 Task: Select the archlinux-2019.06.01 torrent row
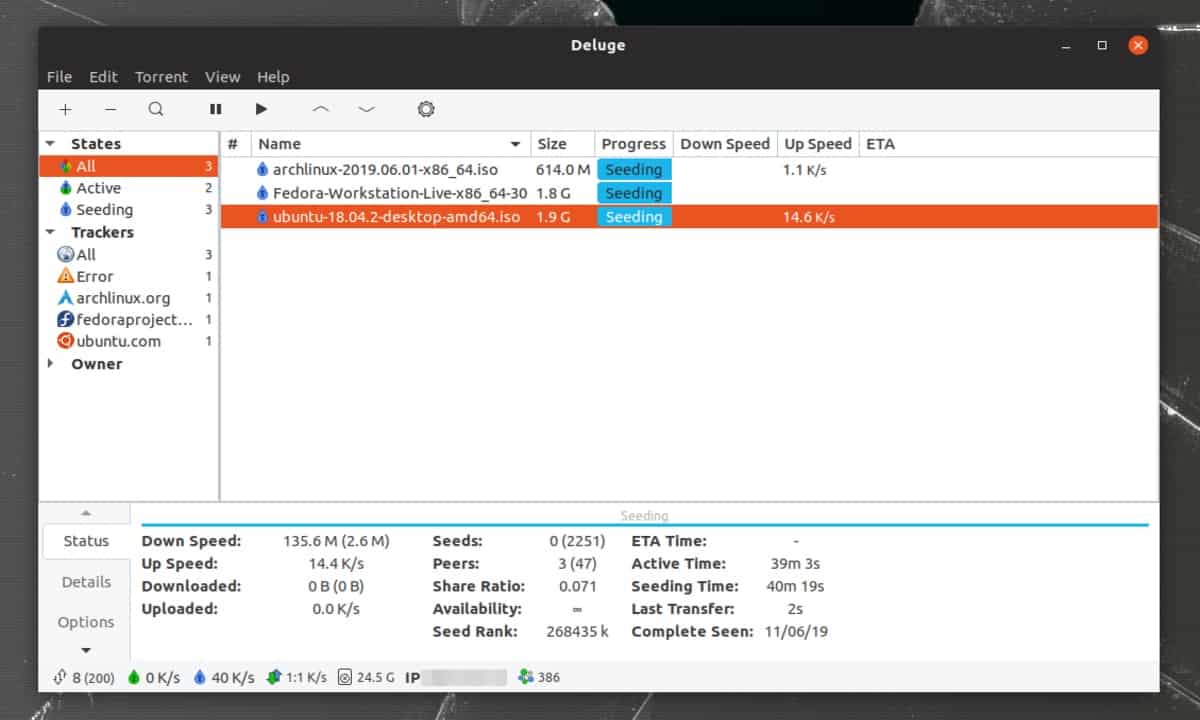tap(384, 170)
